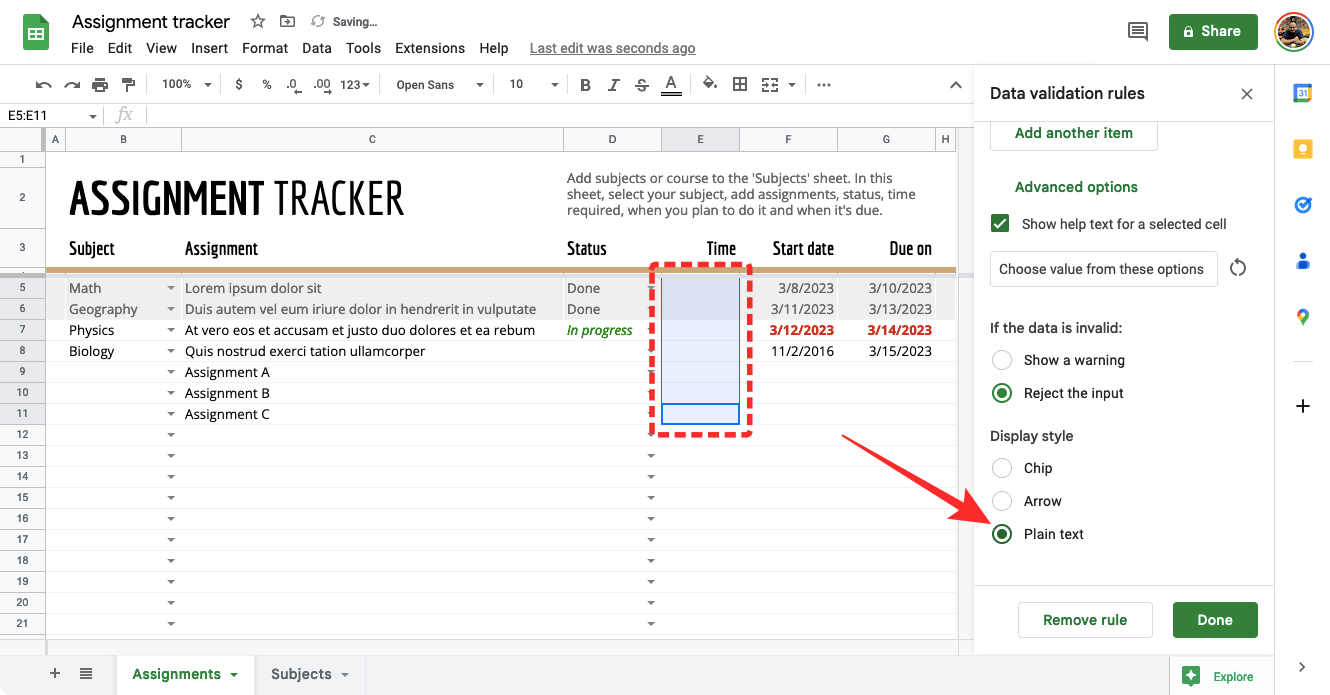Open Google Maps in side panel
The image size is (1330, 695).
pos(1302,317)
